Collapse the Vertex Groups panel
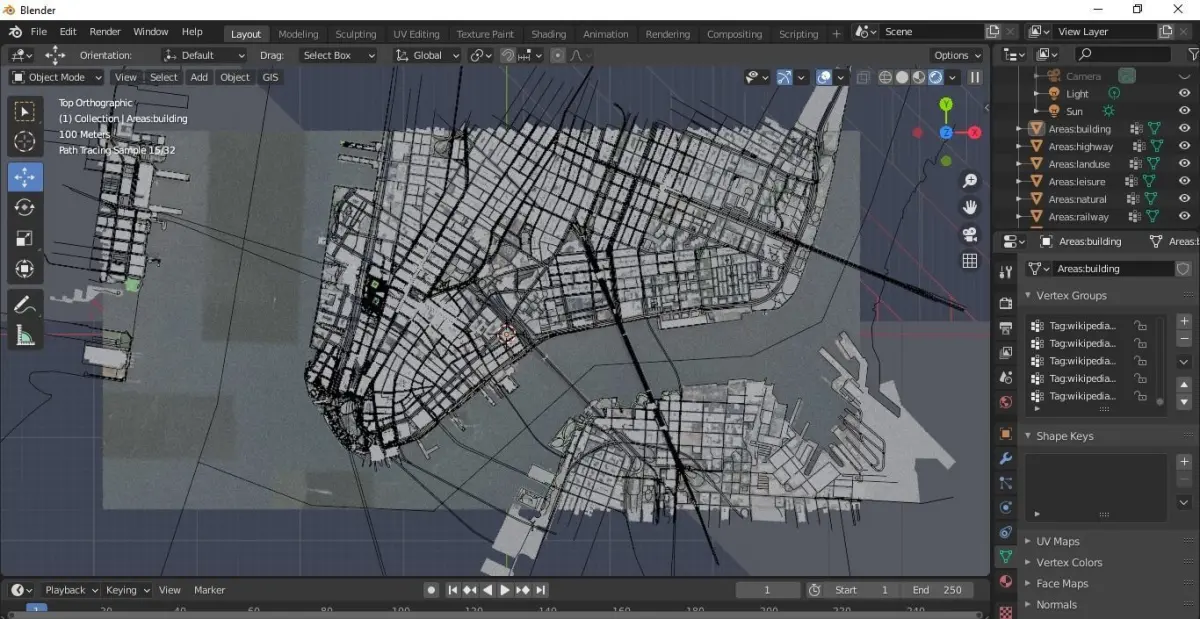Screen dimensions: 1200x619 (x=1071, y=295)
